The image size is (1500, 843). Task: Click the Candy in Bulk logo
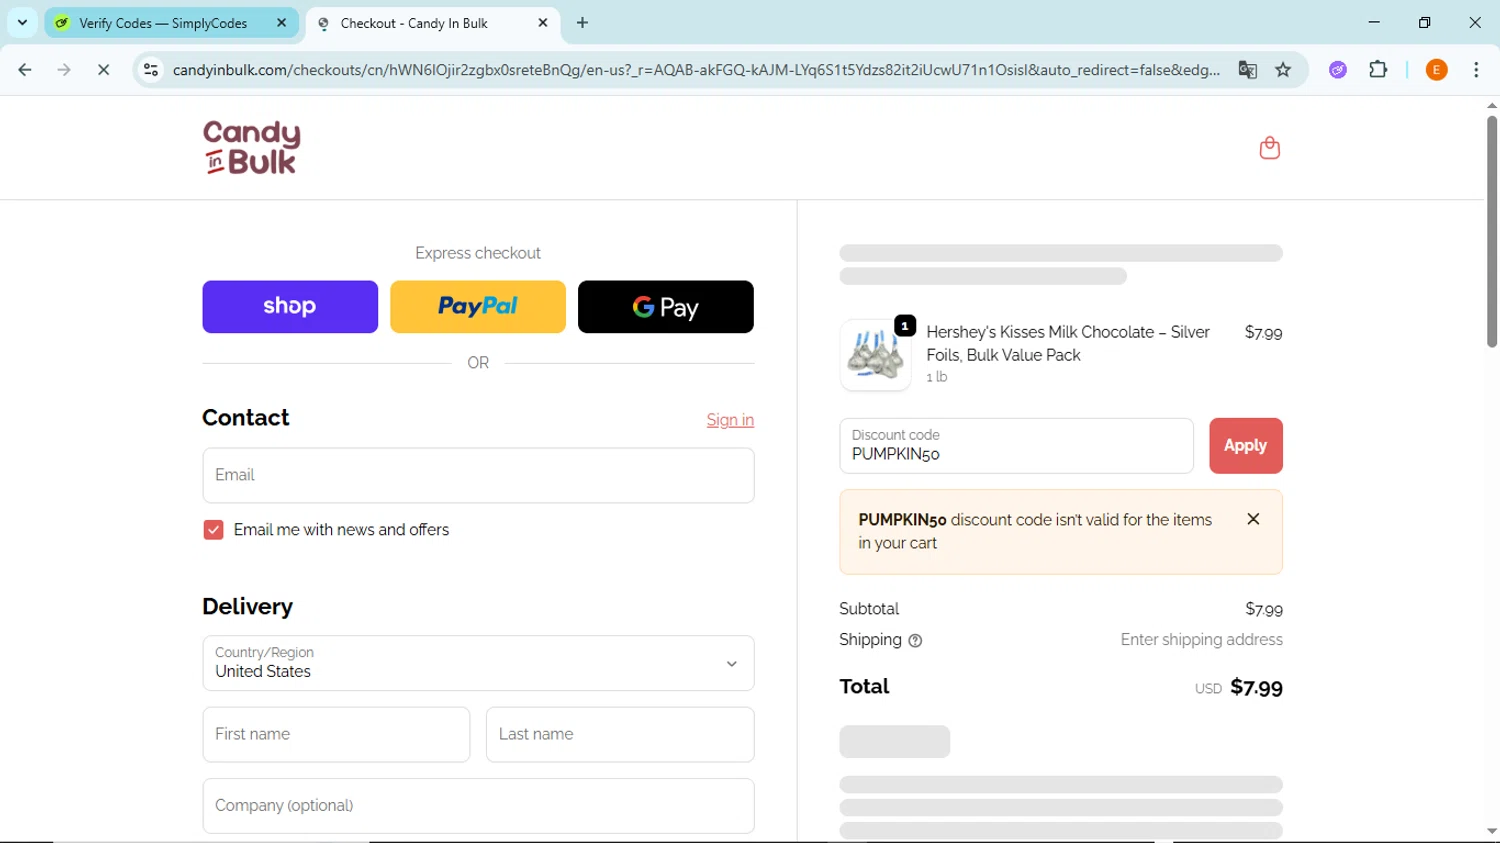click(x=251, y=148)
